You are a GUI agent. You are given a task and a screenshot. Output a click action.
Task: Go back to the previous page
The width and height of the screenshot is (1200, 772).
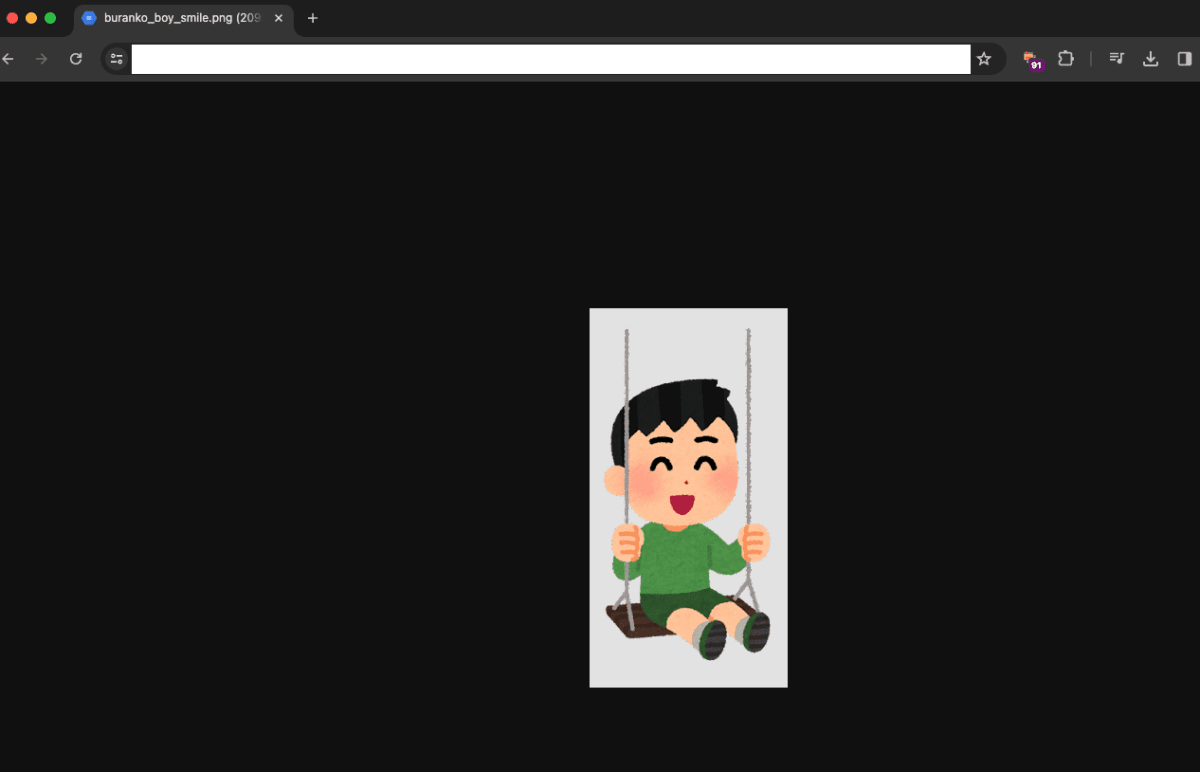[9, 59]
